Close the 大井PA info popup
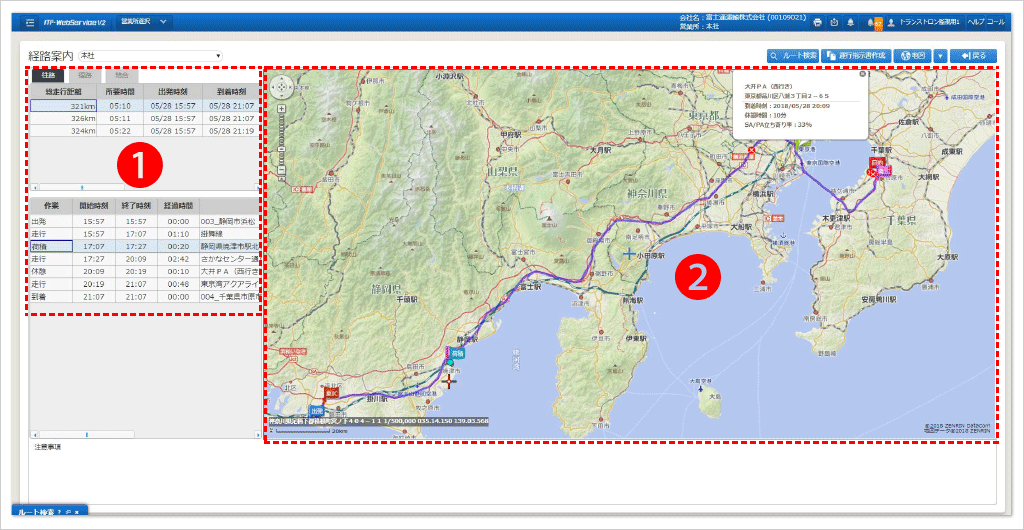The height and width of the screenshot is (530, 1024). (x=863, y=74)
